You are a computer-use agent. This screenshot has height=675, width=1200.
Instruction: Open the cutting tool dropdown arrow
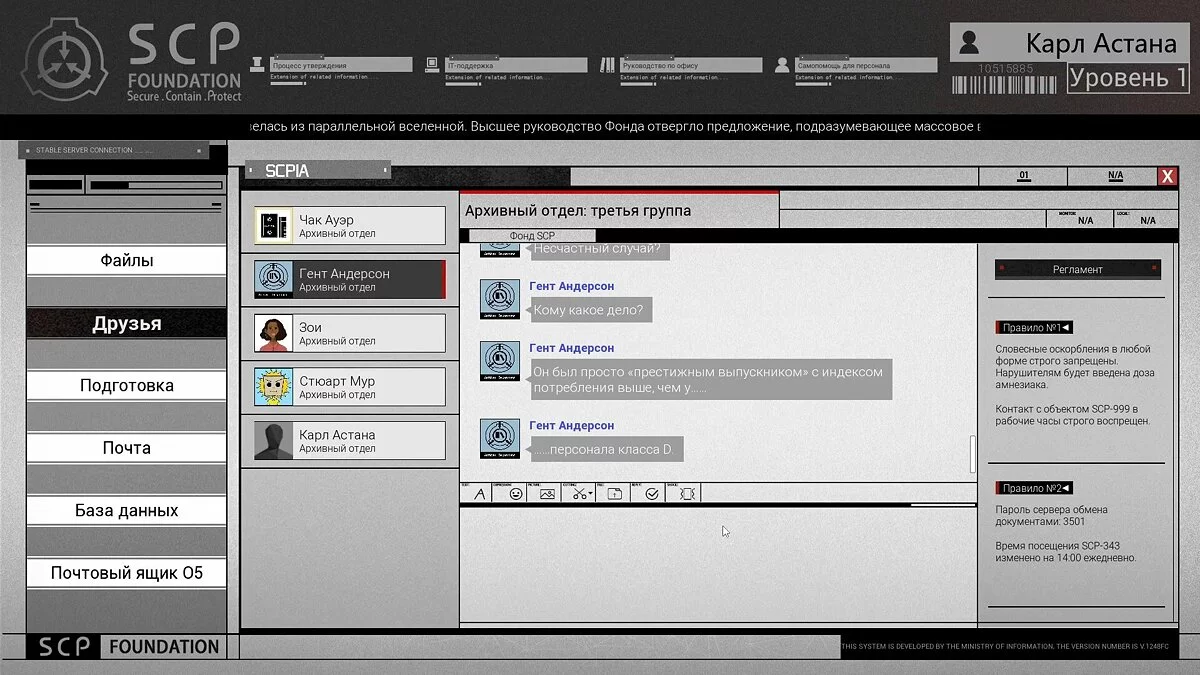(590, 494)
